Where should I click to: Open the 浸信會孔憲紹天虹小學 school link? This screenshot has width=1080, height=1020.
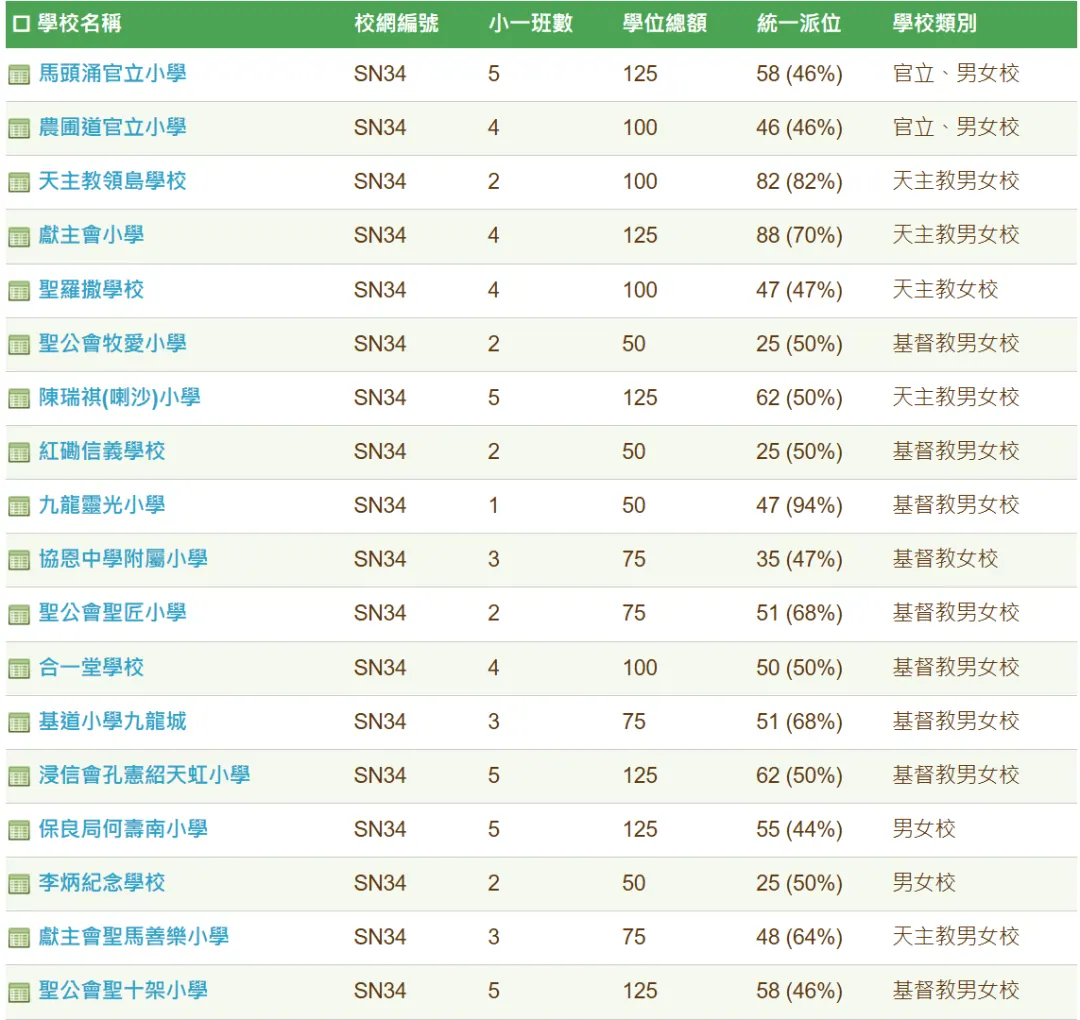144,775
